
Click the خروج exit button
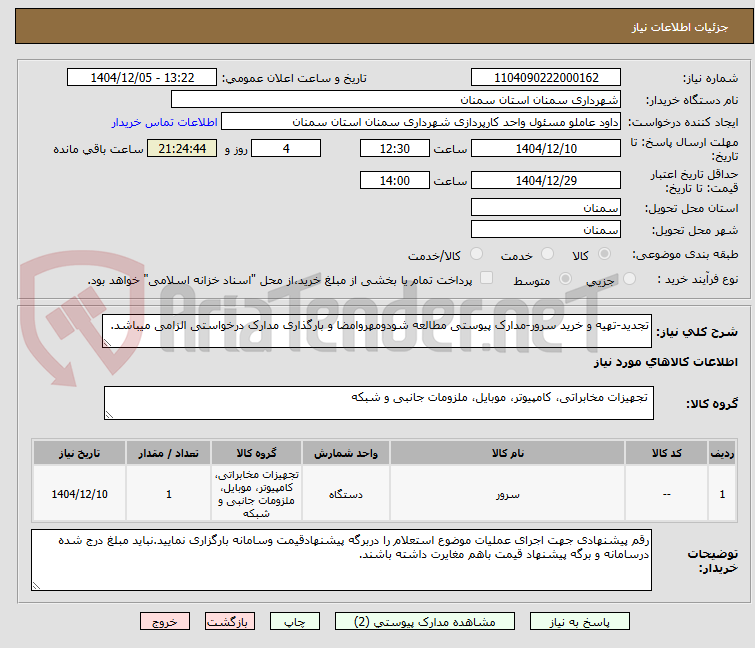[165, 622]
